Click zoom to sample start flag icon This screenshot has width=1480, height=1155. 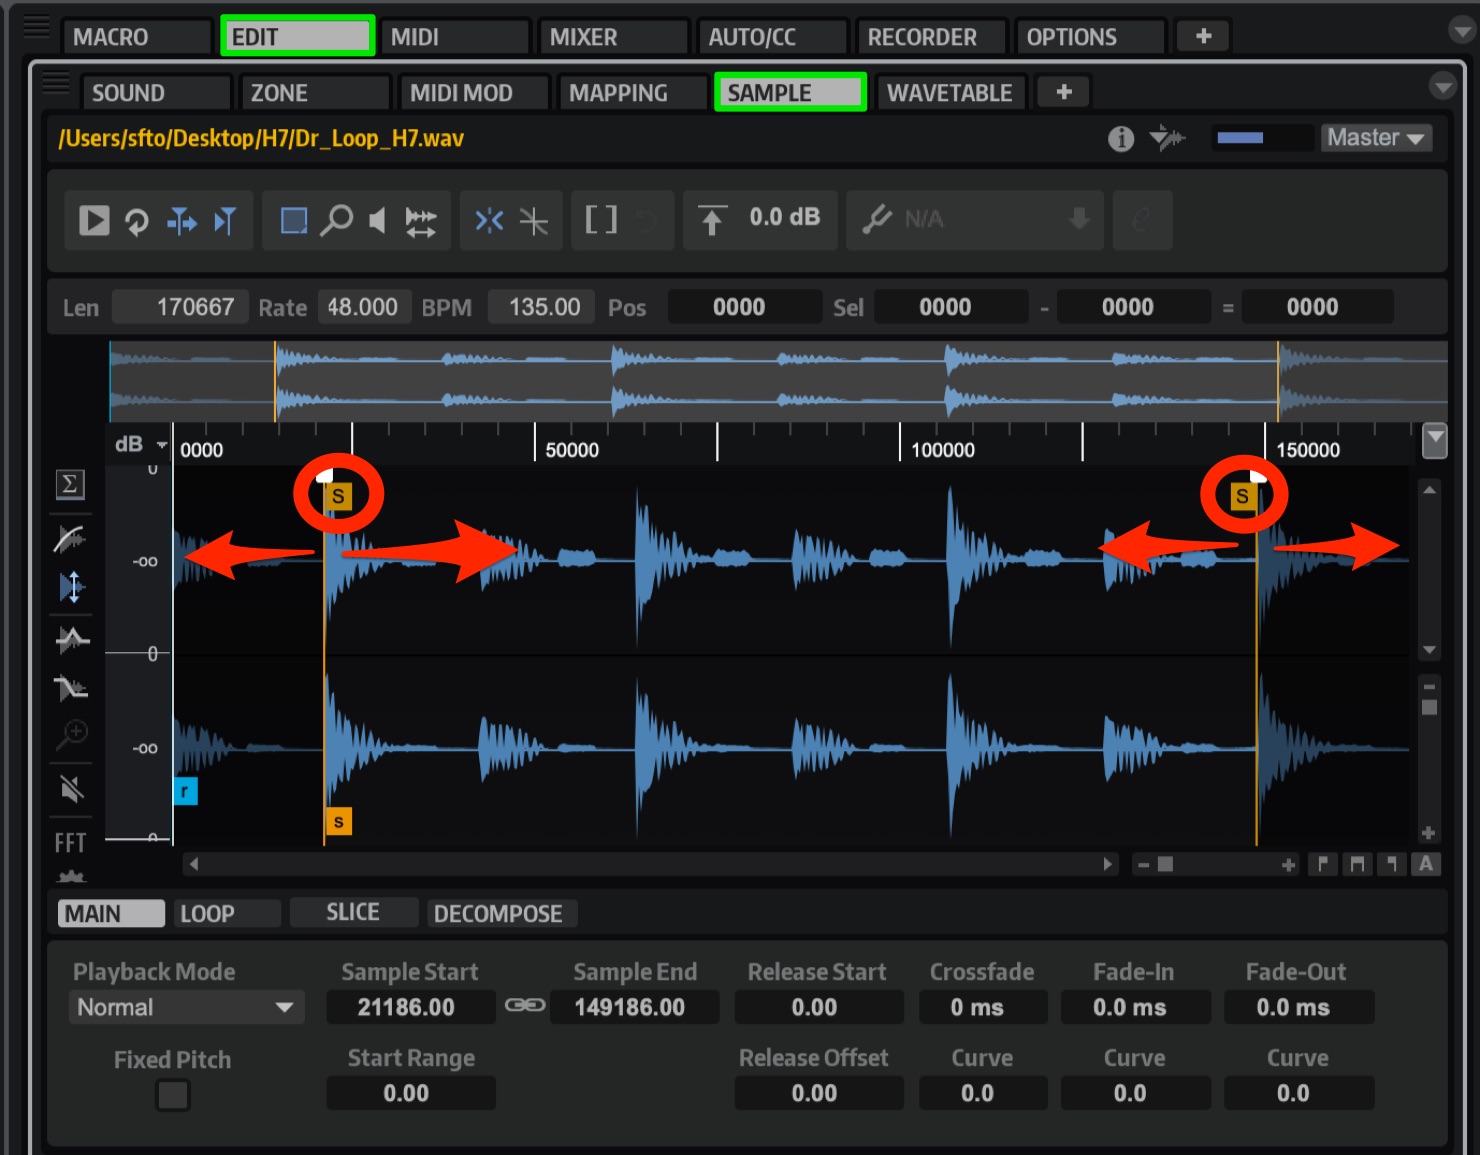1323,864
